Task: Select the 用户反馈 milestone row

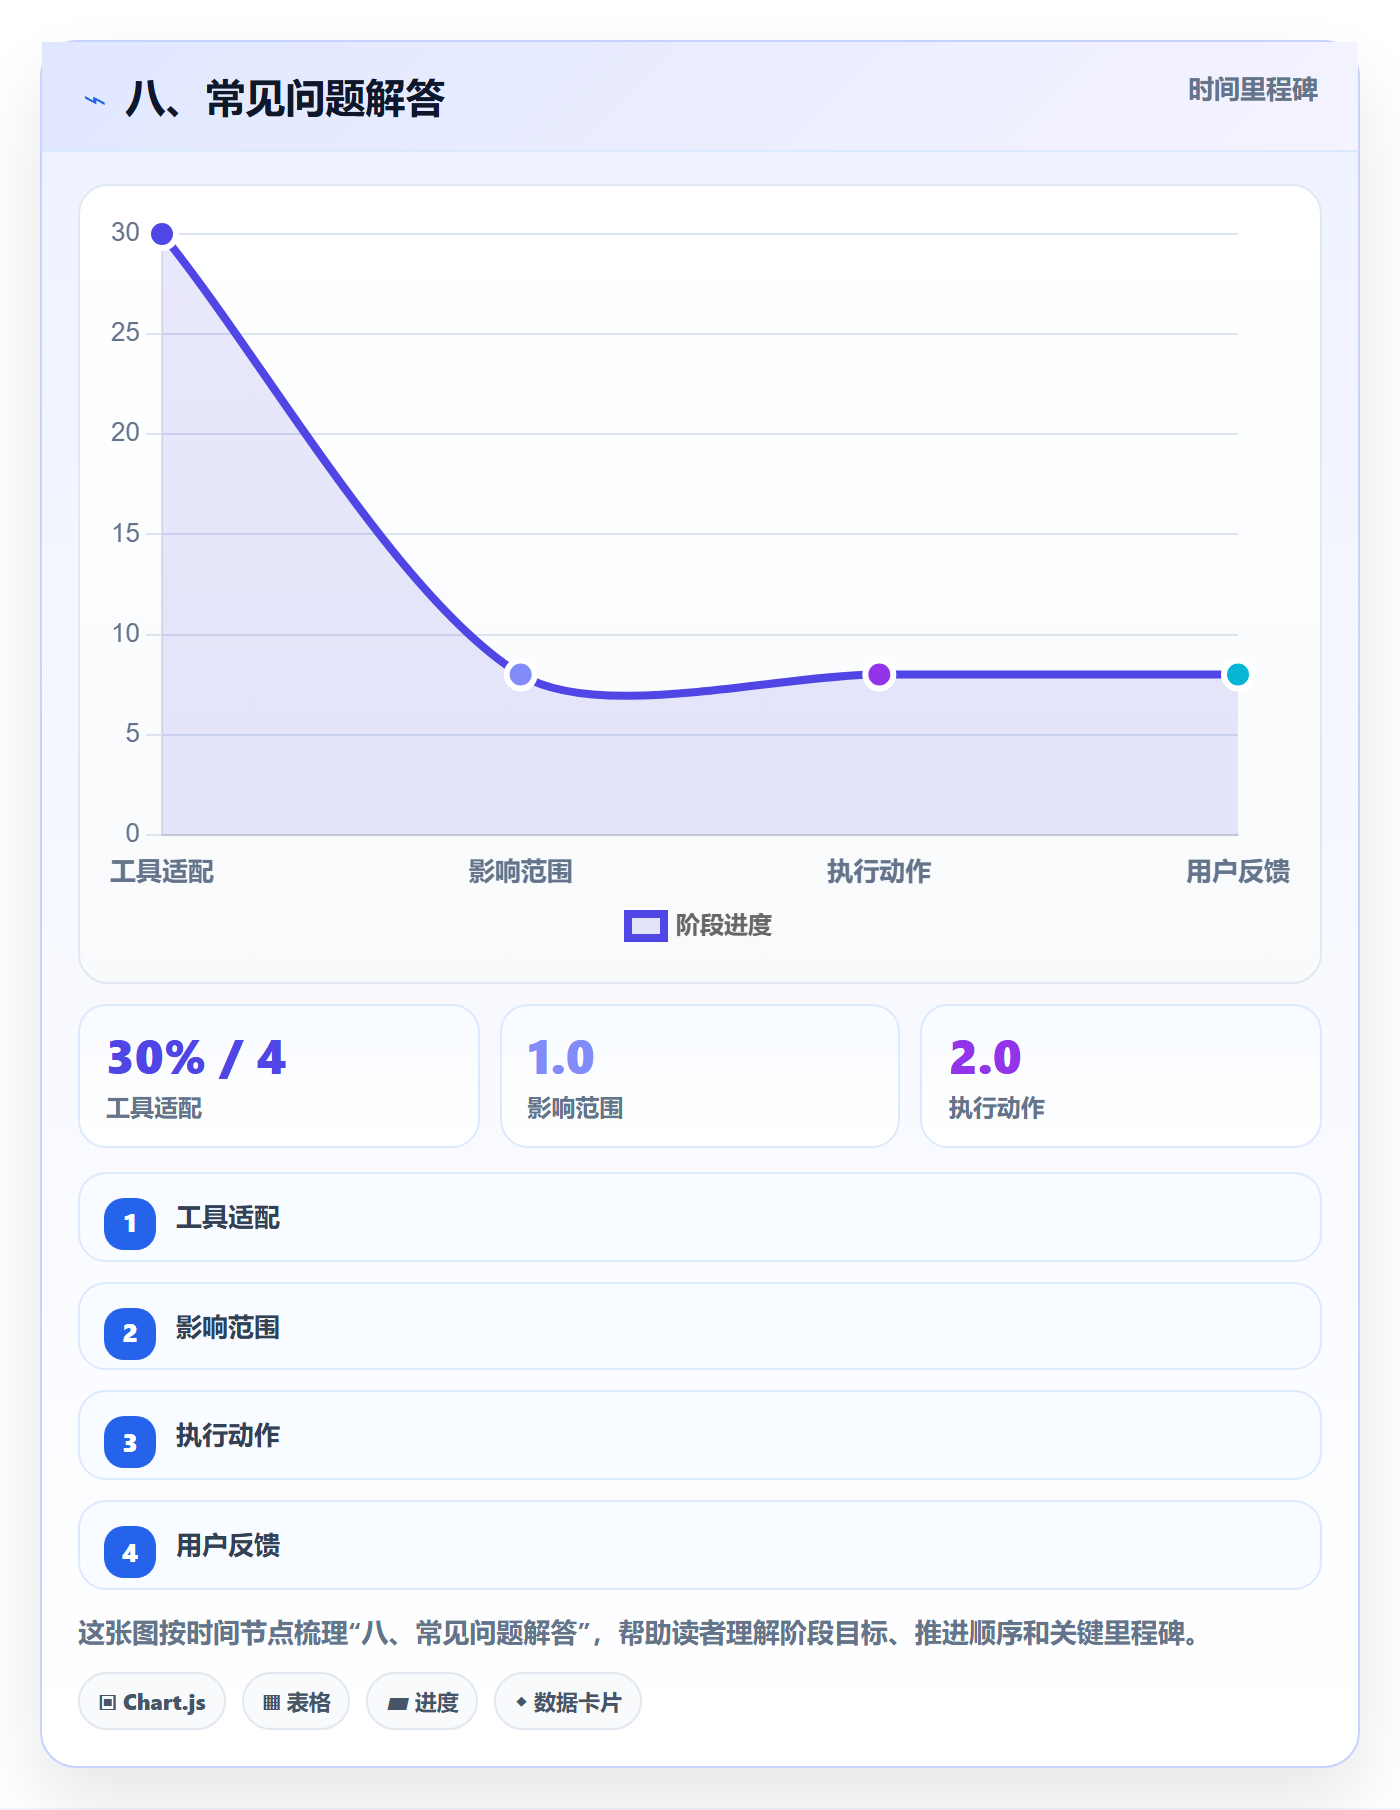Action: pyautogui.click(x=700, y=1545)
